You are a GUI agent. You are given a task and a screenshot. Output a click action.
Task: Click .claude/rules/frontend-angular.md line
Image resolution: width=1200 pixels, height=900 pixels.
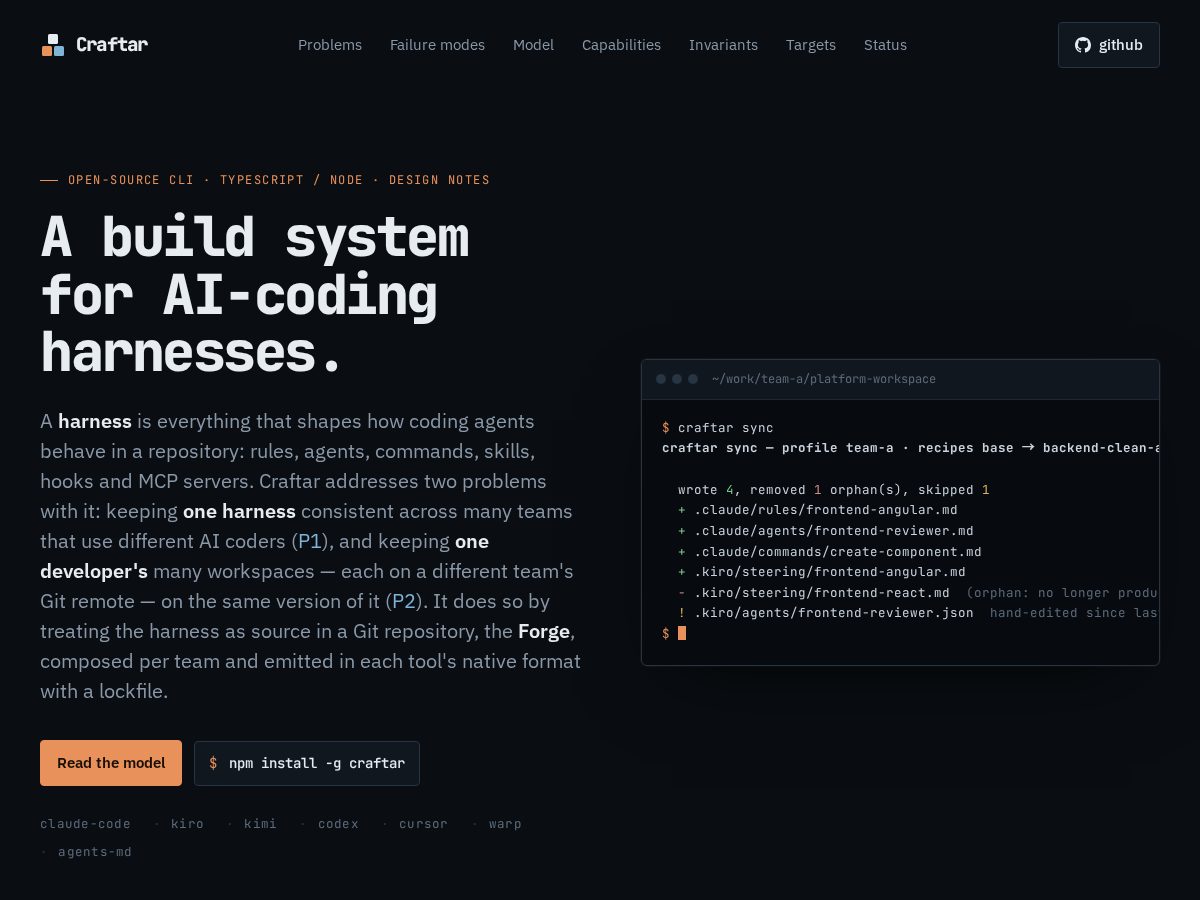pos(818,510)
